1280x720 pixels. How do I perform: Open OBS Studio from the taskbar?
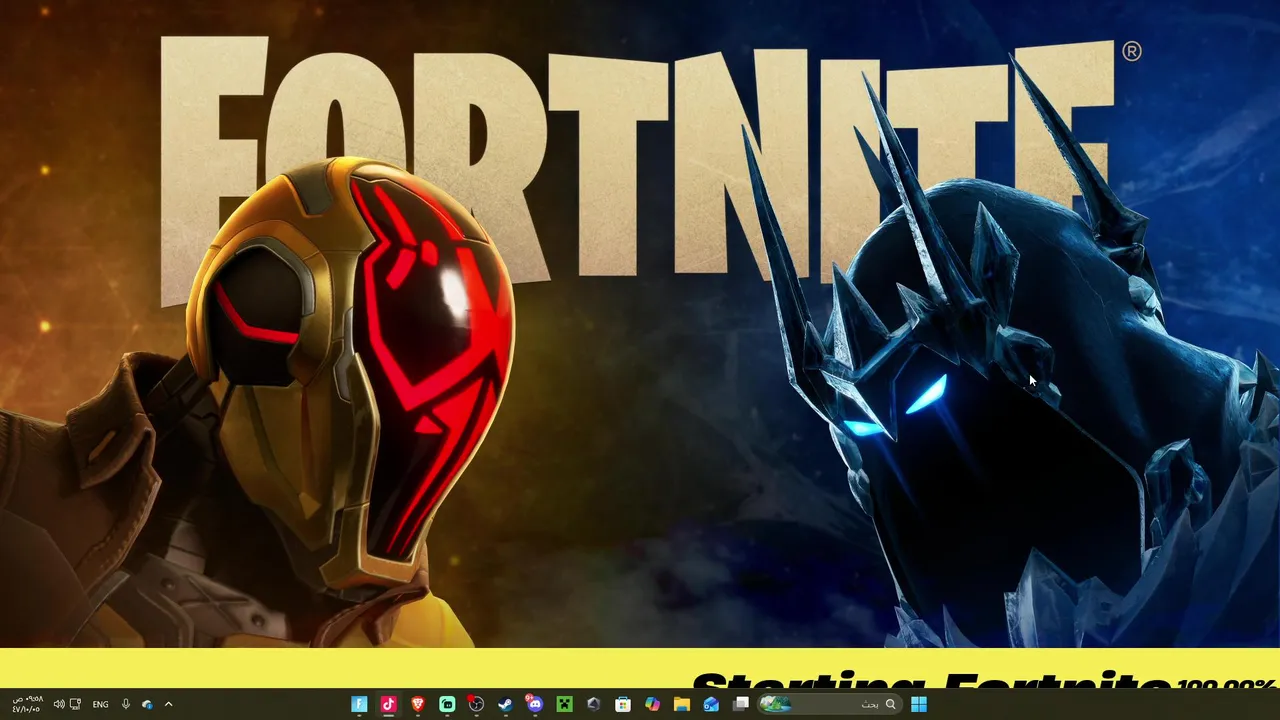click(x=476, y=704)
